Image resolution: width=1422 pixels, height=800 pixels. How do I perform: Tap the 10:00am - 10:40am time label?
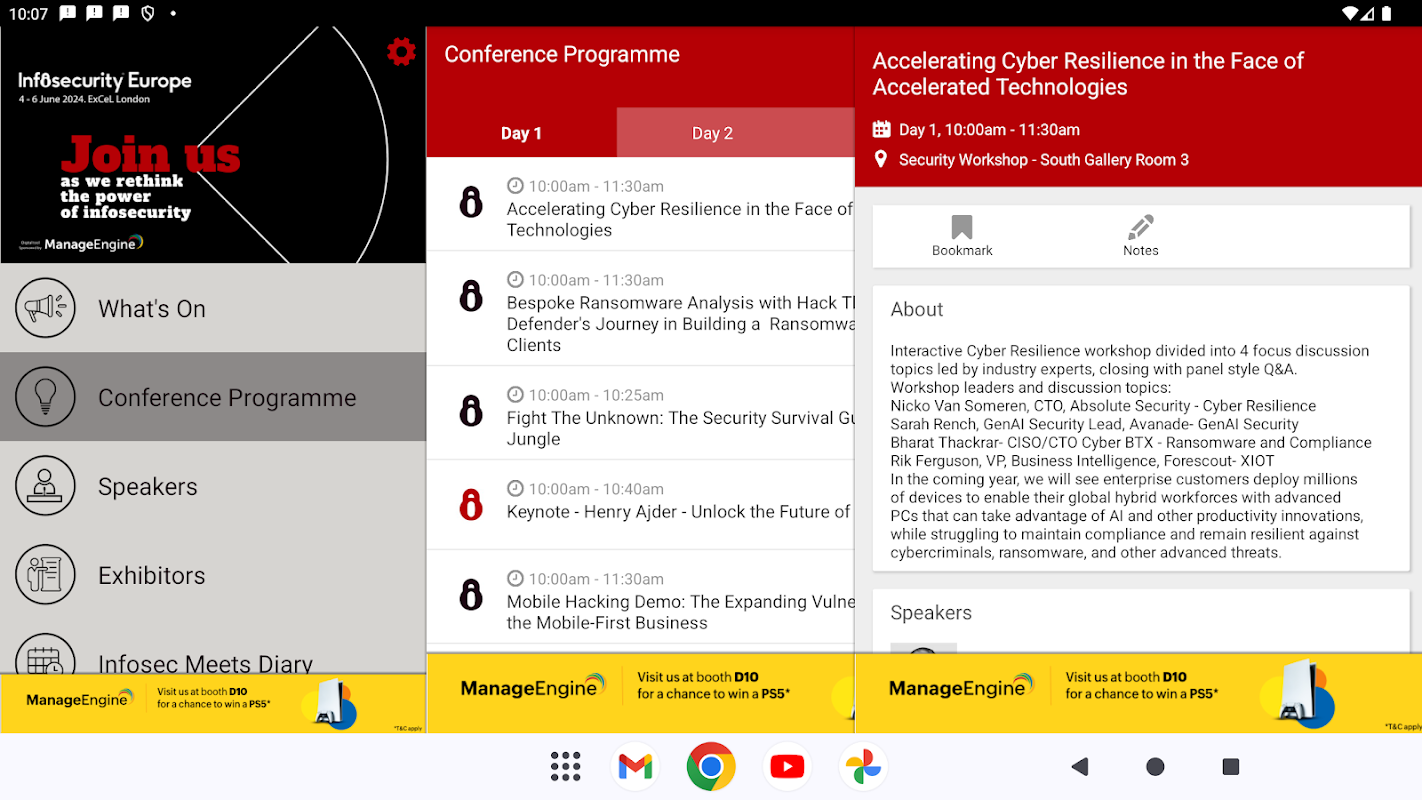click(596, 489)
